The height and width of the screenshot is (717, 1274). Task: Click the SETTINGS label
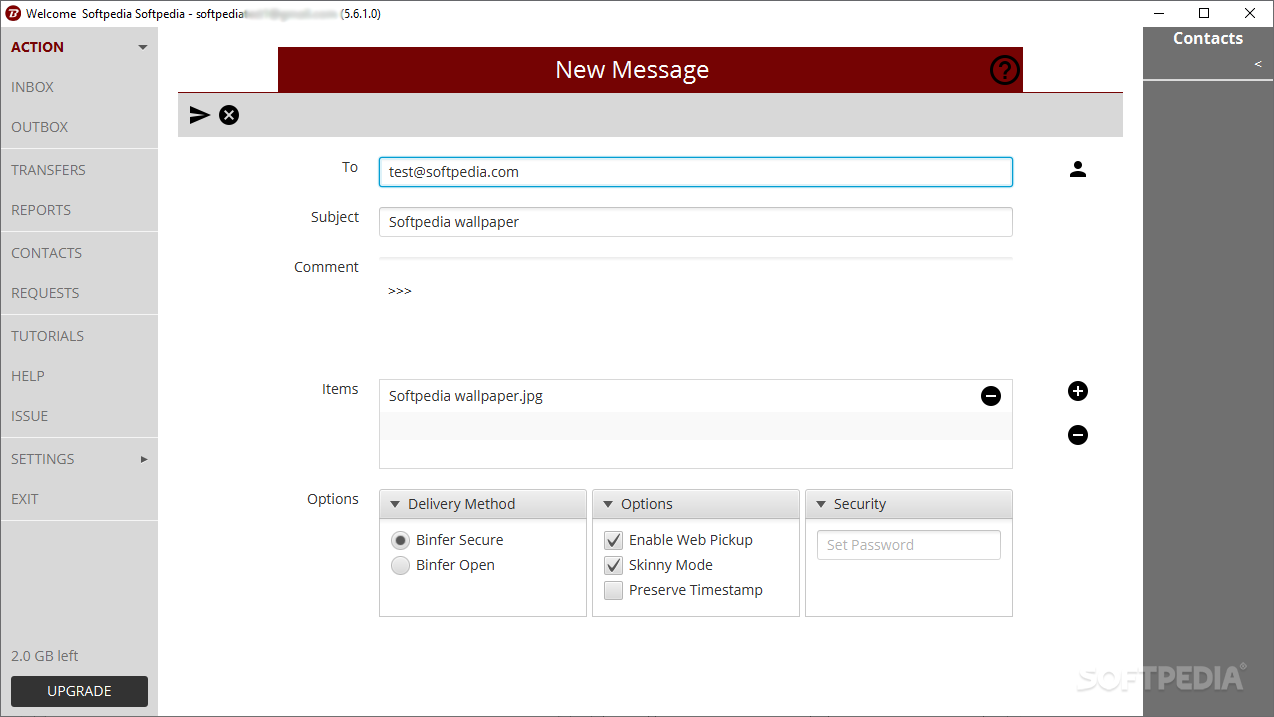[x=43, y=459]
